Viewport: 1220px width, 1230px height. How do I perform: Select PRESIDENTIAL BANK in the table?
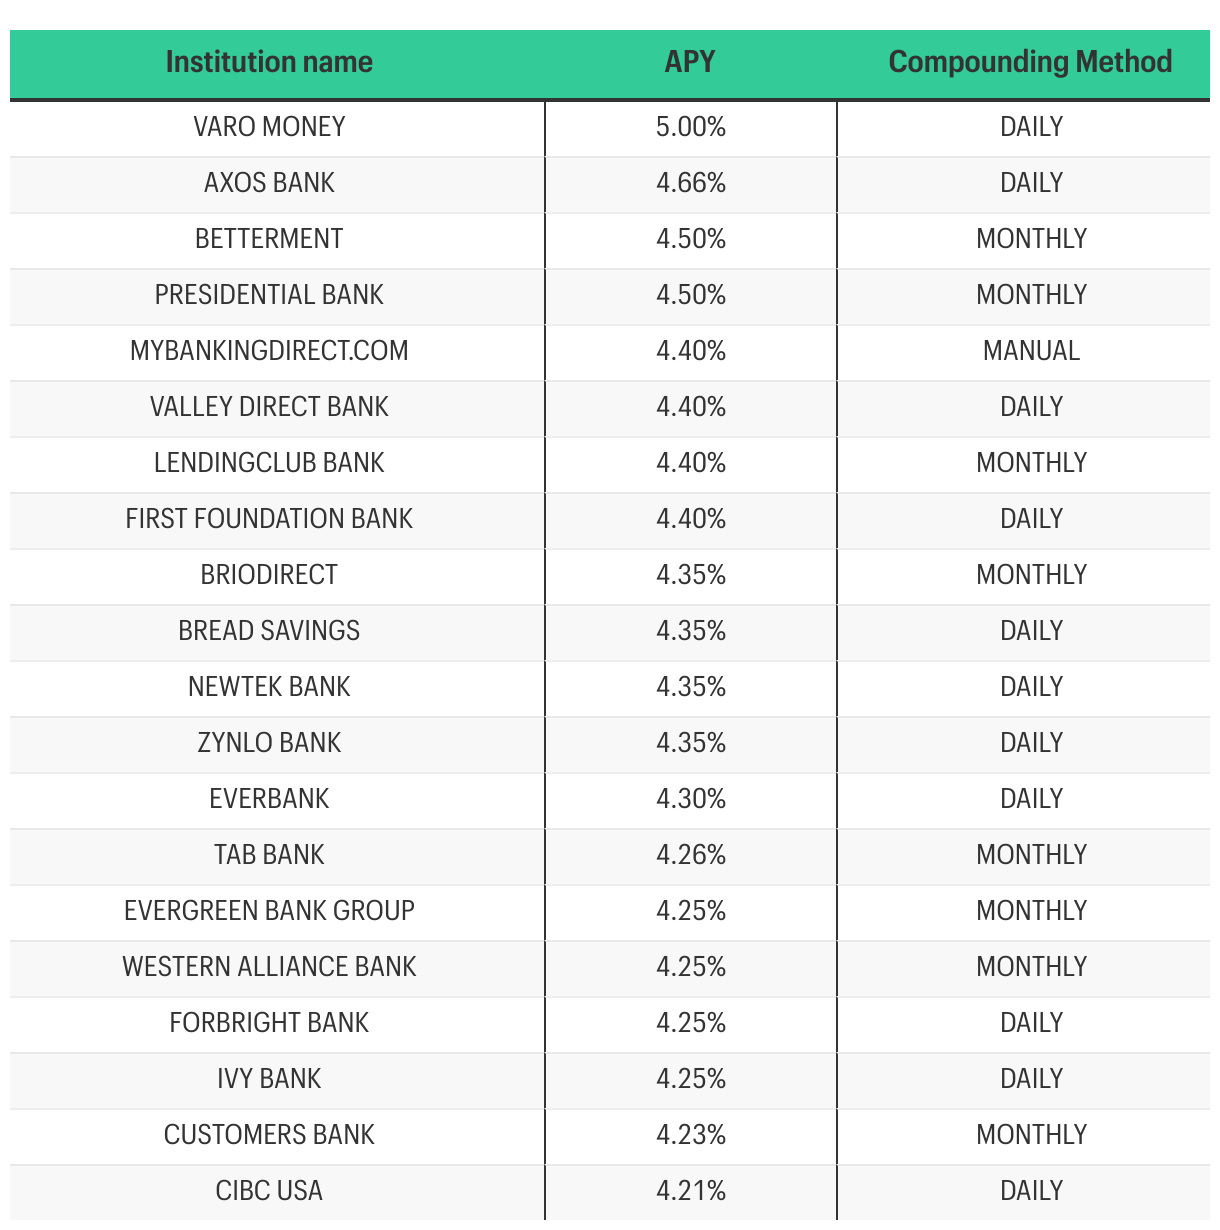(x=269, y=295)
